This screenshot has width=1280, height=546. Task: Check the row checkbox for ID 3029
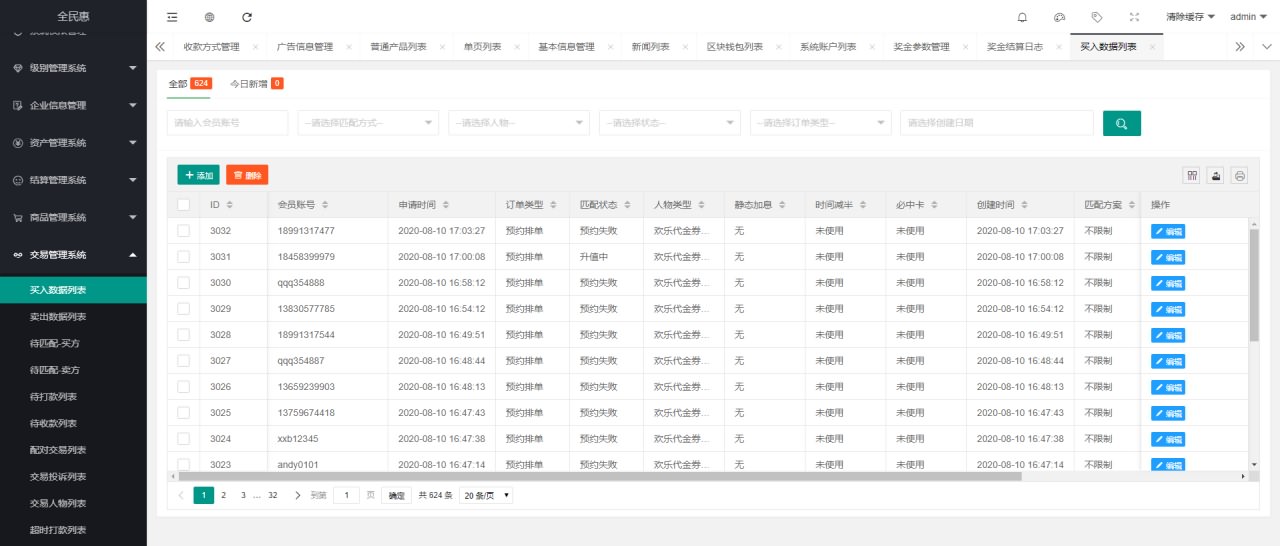tap(183, 309)
